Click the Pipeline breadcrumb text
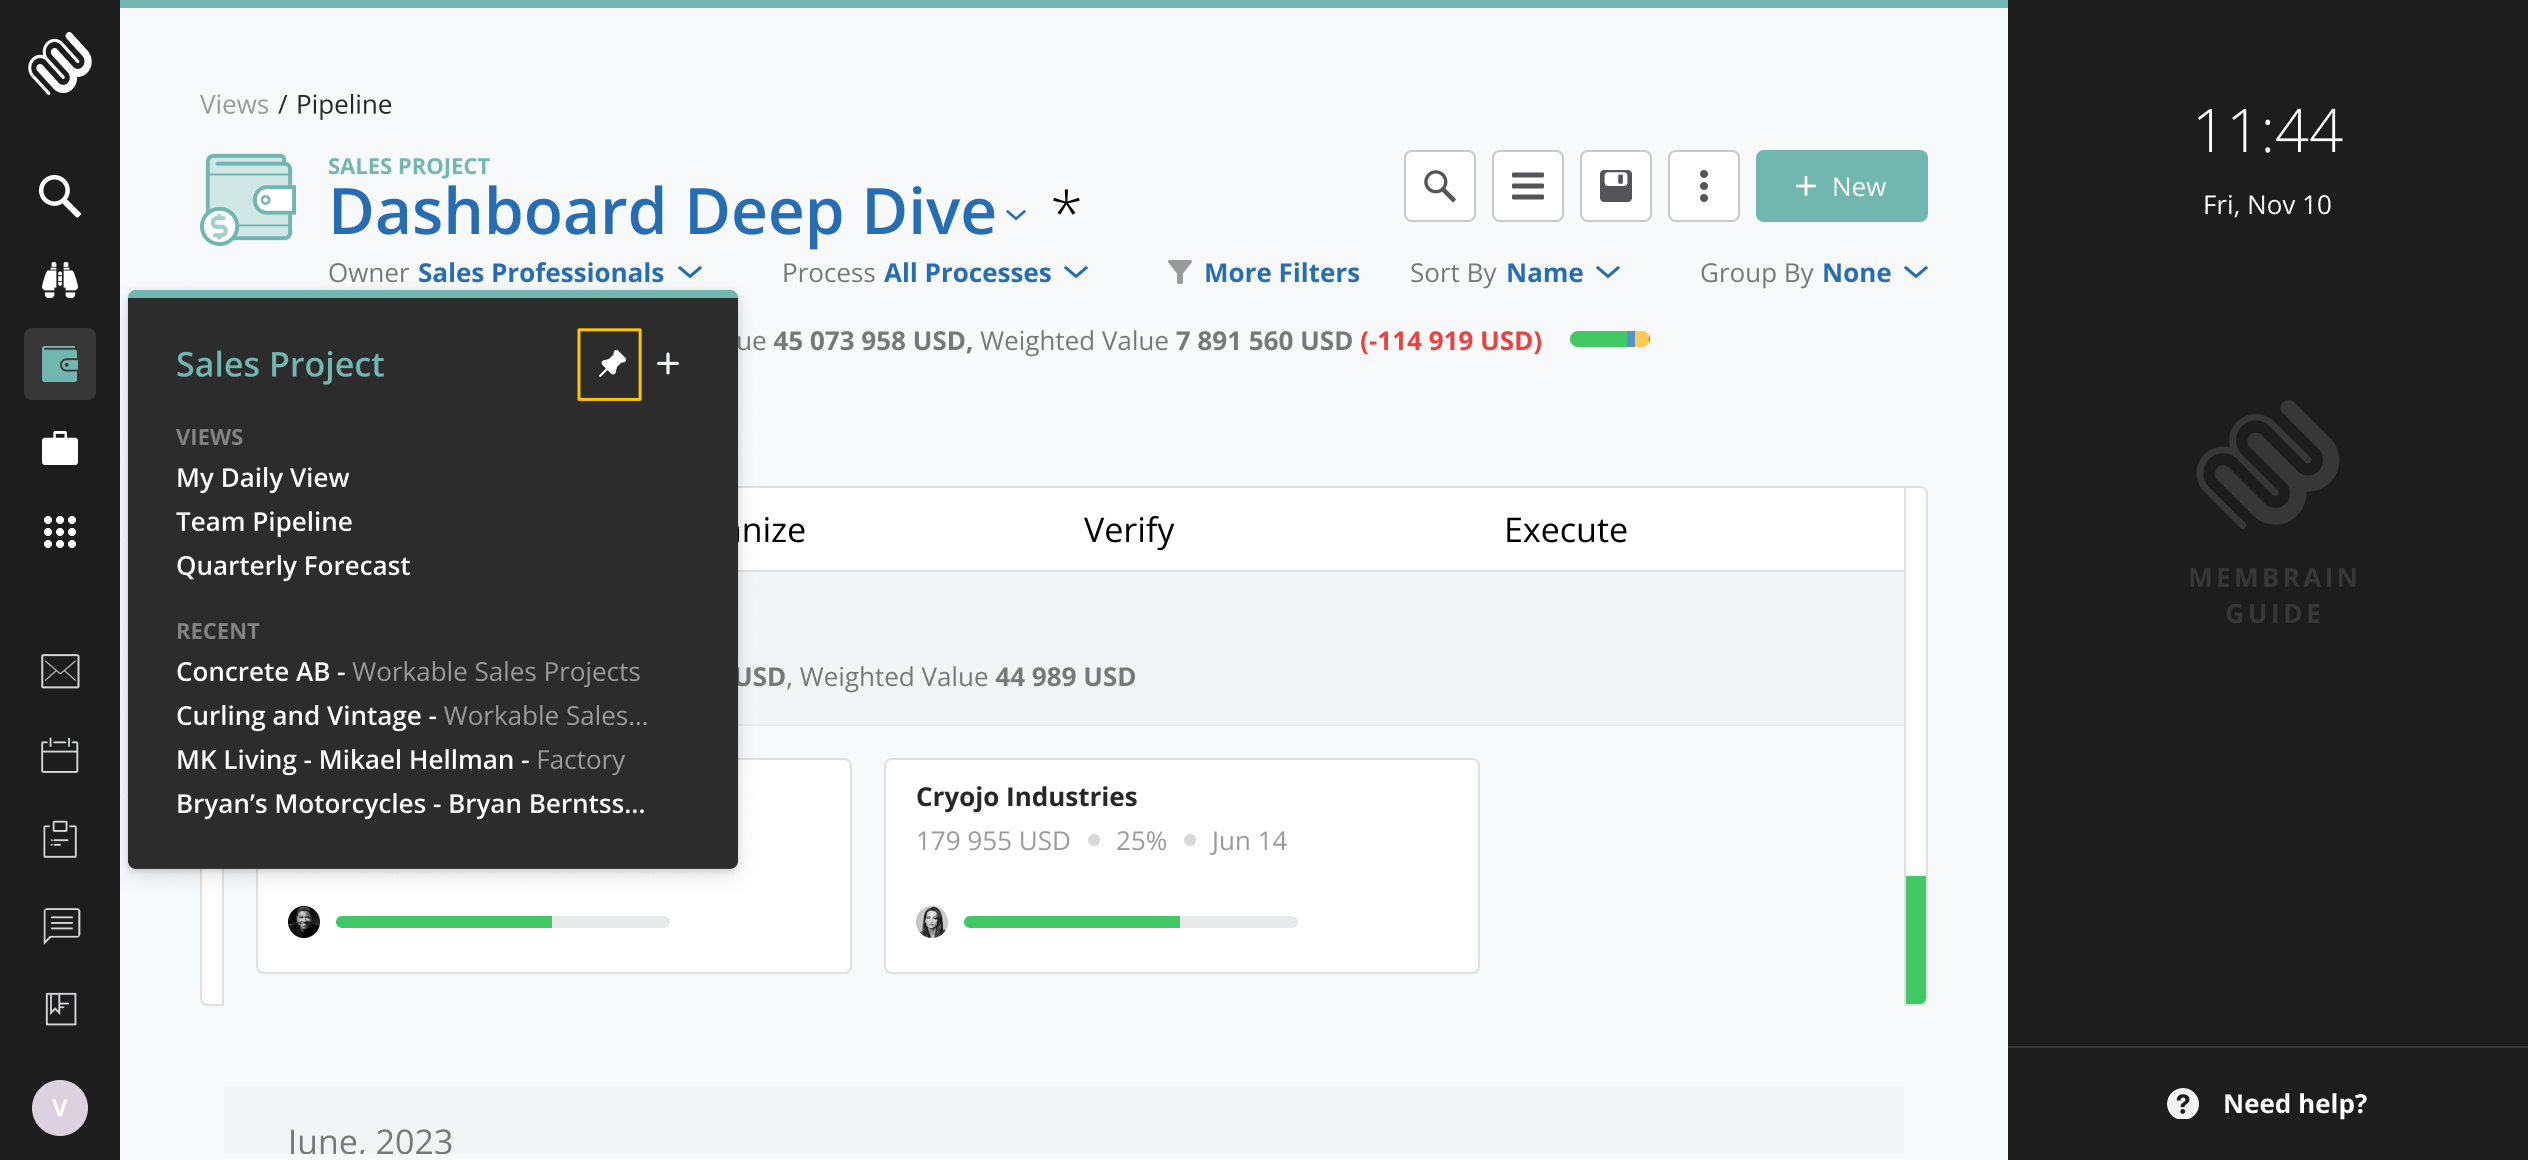 [x=344, y=104]
